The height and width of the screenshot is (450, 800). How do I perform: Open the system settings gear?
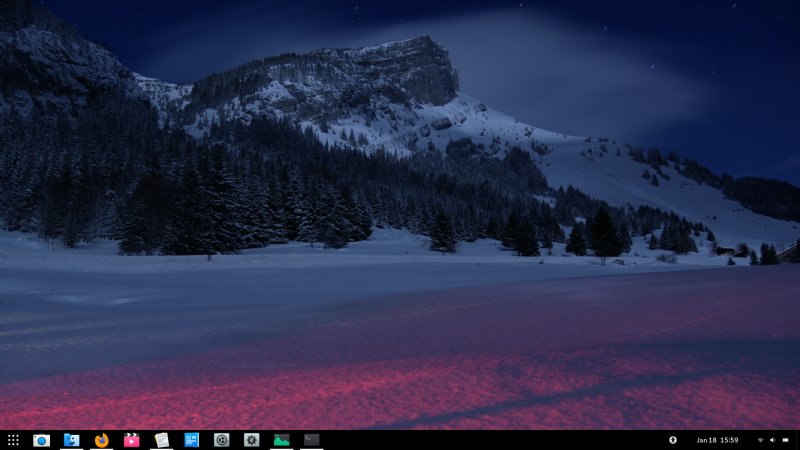[251, 440]
